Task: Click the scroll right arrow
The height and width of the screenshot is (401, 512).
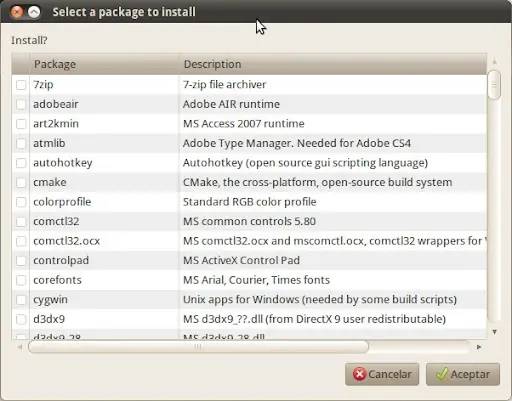Action: pyautogui.click(x=479, y=347)
